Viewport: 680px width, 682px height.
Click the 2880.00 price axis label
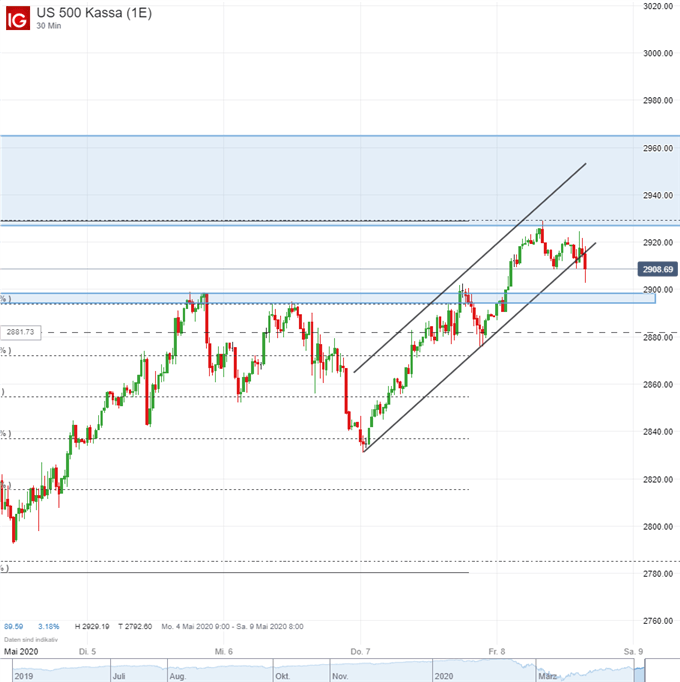(x=658, y=337)
